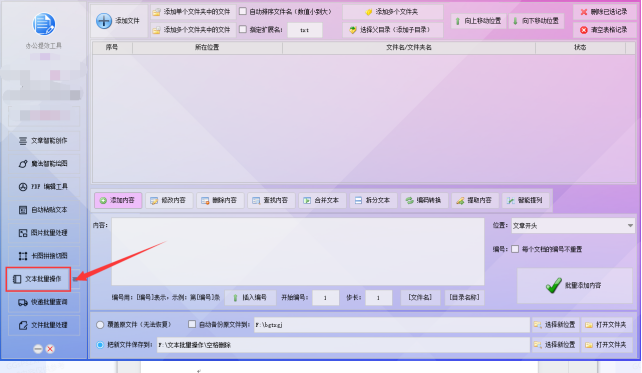Switch to 查找内容 tab

(x=271, y=200)
